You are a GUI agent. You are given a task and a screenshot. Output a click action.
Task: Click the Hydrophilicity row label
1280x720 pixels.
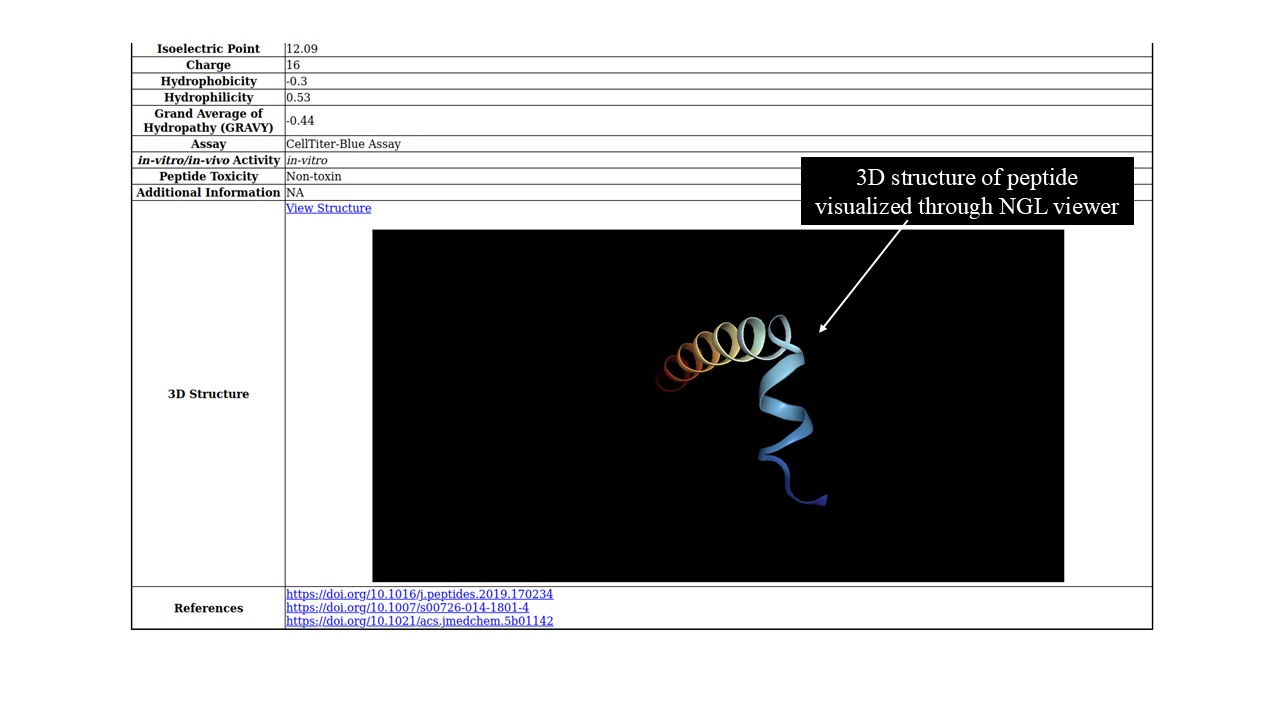208,97
